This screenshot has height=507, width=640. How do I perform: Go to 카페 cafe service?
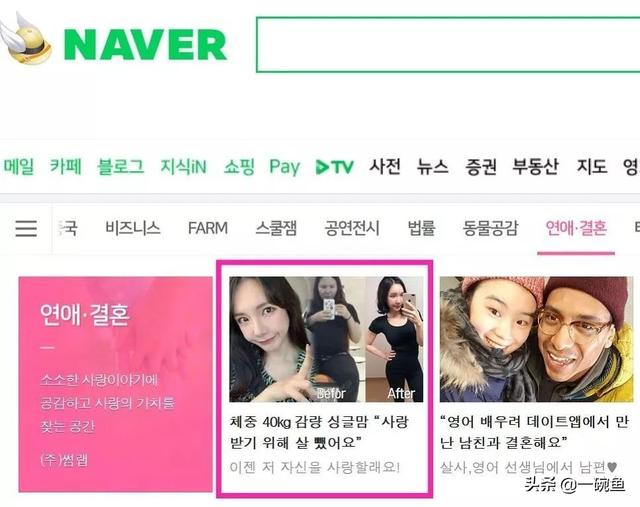click(66, 167)
